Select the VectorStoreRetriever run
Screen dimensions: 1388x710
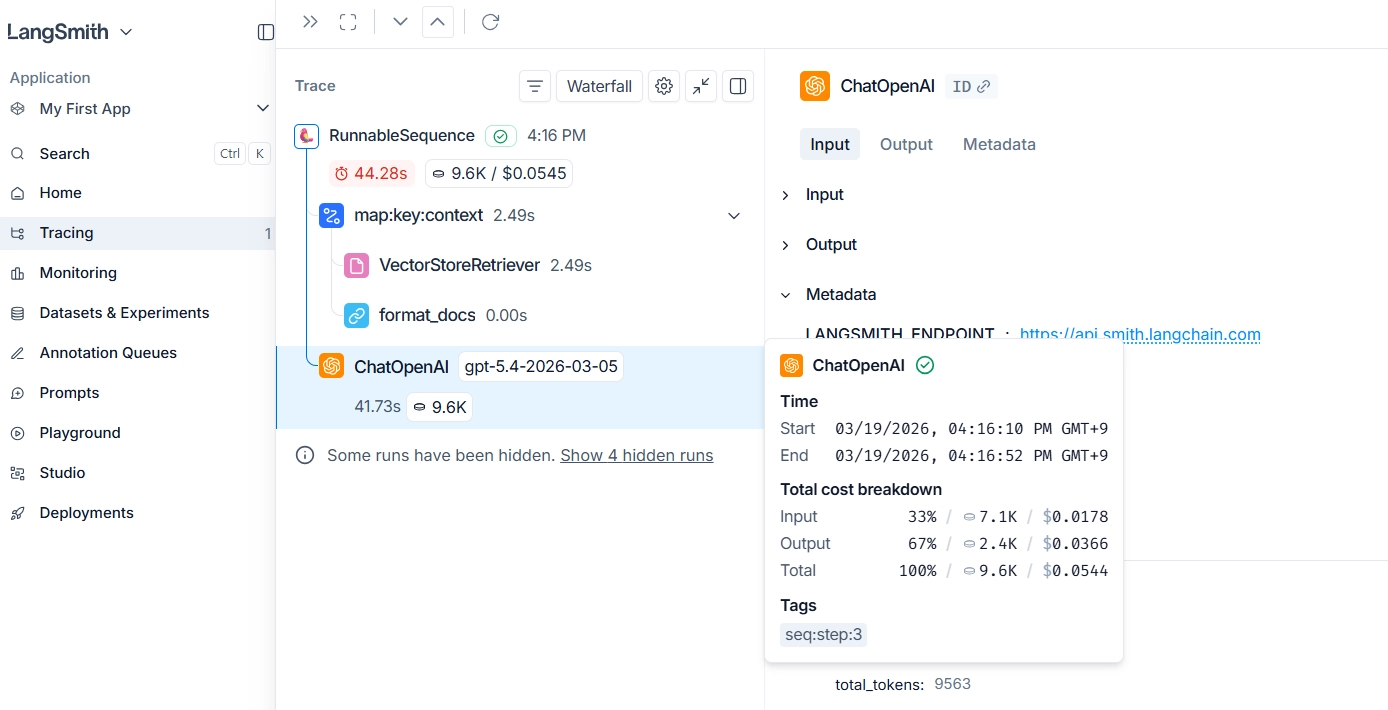[460, 265]
